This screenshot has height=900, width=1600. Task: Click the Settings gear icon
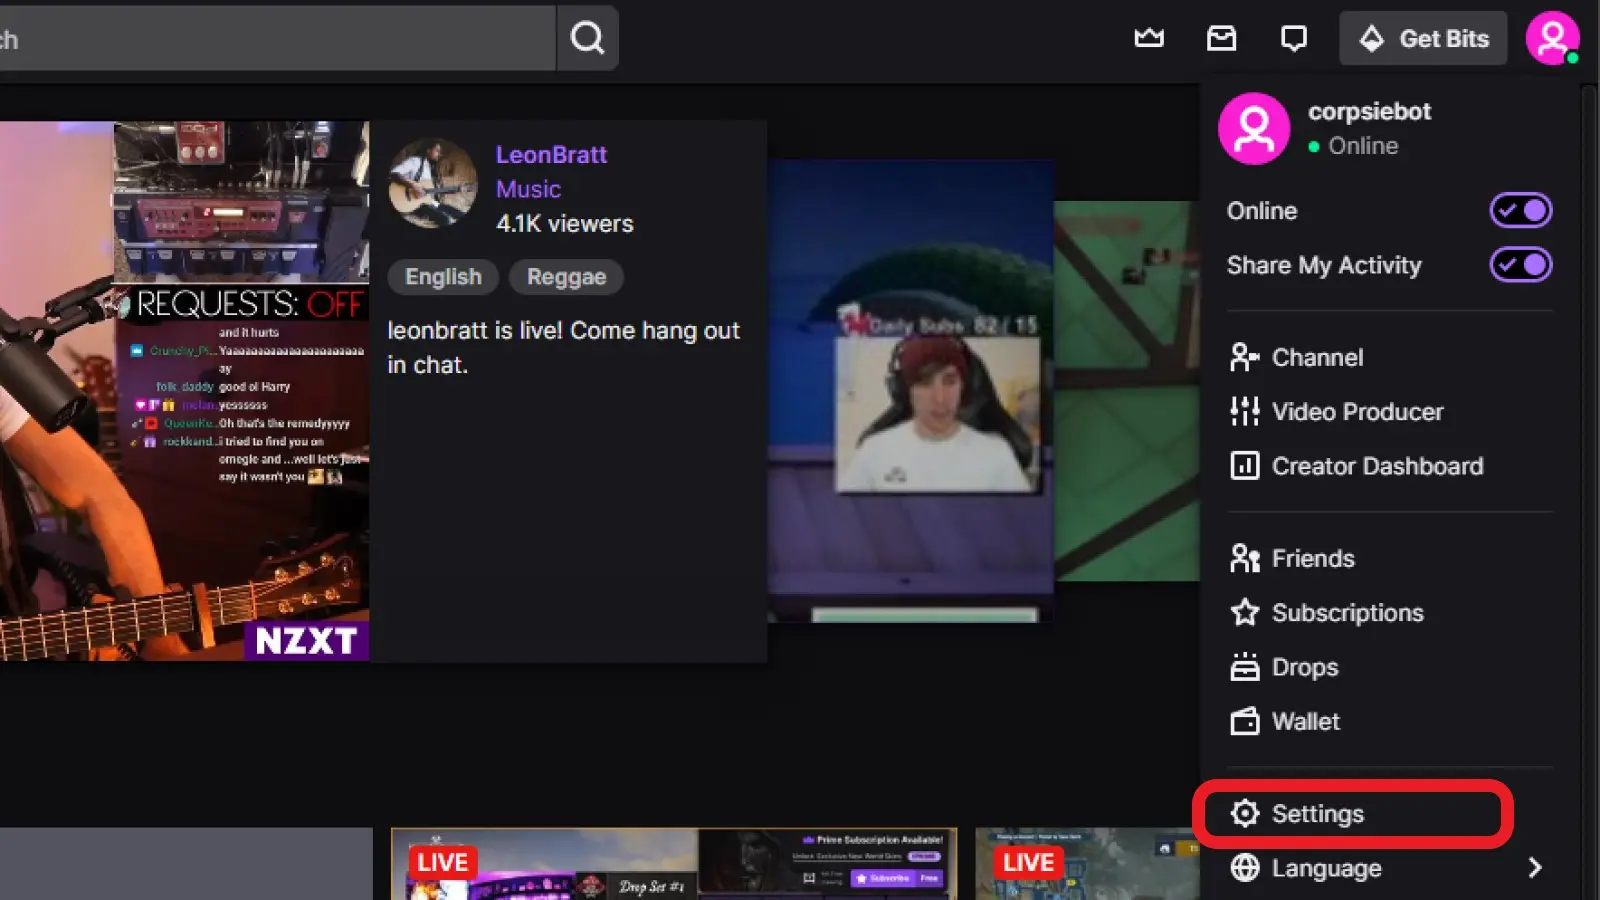1245,814
